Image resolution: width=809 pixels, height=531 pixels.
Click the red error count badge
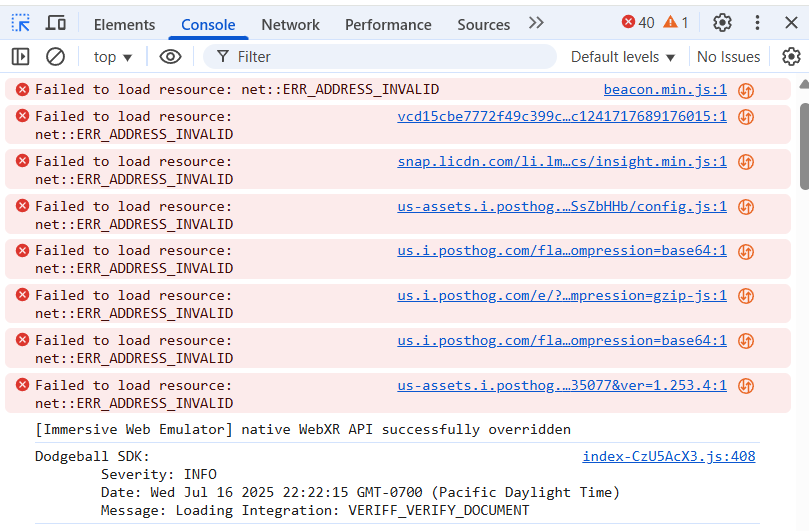pos(637,23)
